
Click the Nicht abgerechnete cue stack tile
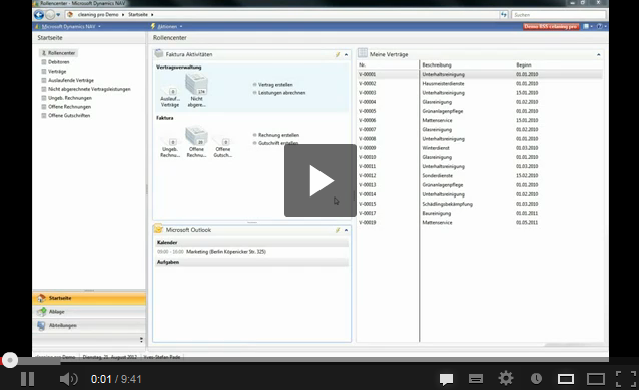click(196, 90)
